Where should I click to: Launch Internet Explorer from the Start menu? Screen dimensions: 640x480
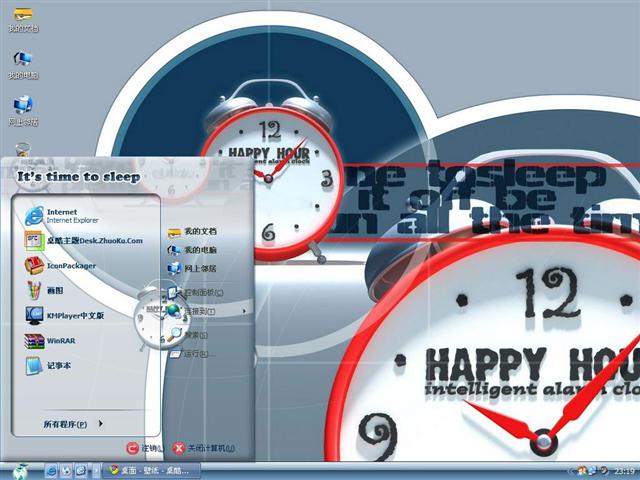click(x=62, y=216)
